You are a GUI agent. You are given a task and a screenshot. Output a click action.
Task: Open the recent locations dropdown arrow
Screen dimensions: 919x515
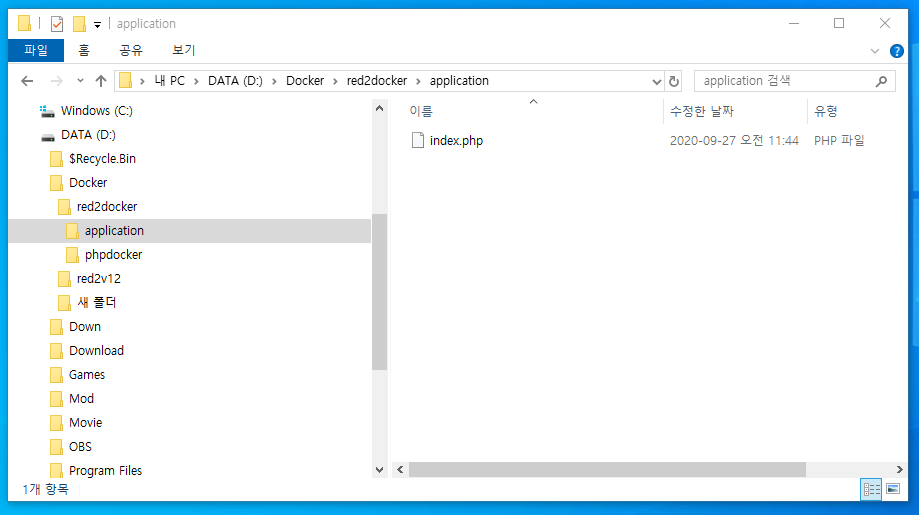pos(80,81)
